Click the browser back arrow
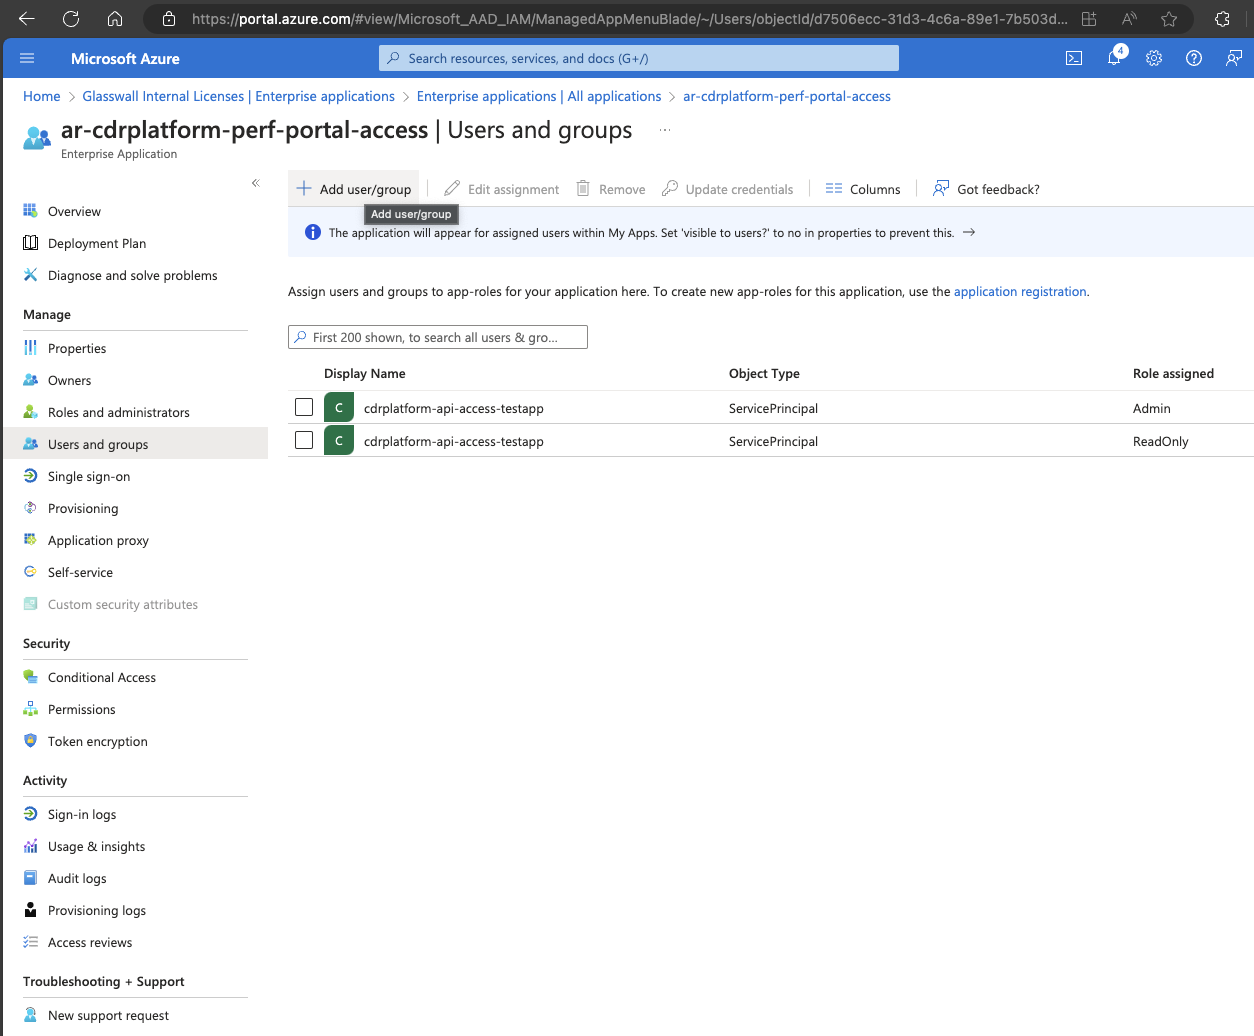 [x=27, y=18]
